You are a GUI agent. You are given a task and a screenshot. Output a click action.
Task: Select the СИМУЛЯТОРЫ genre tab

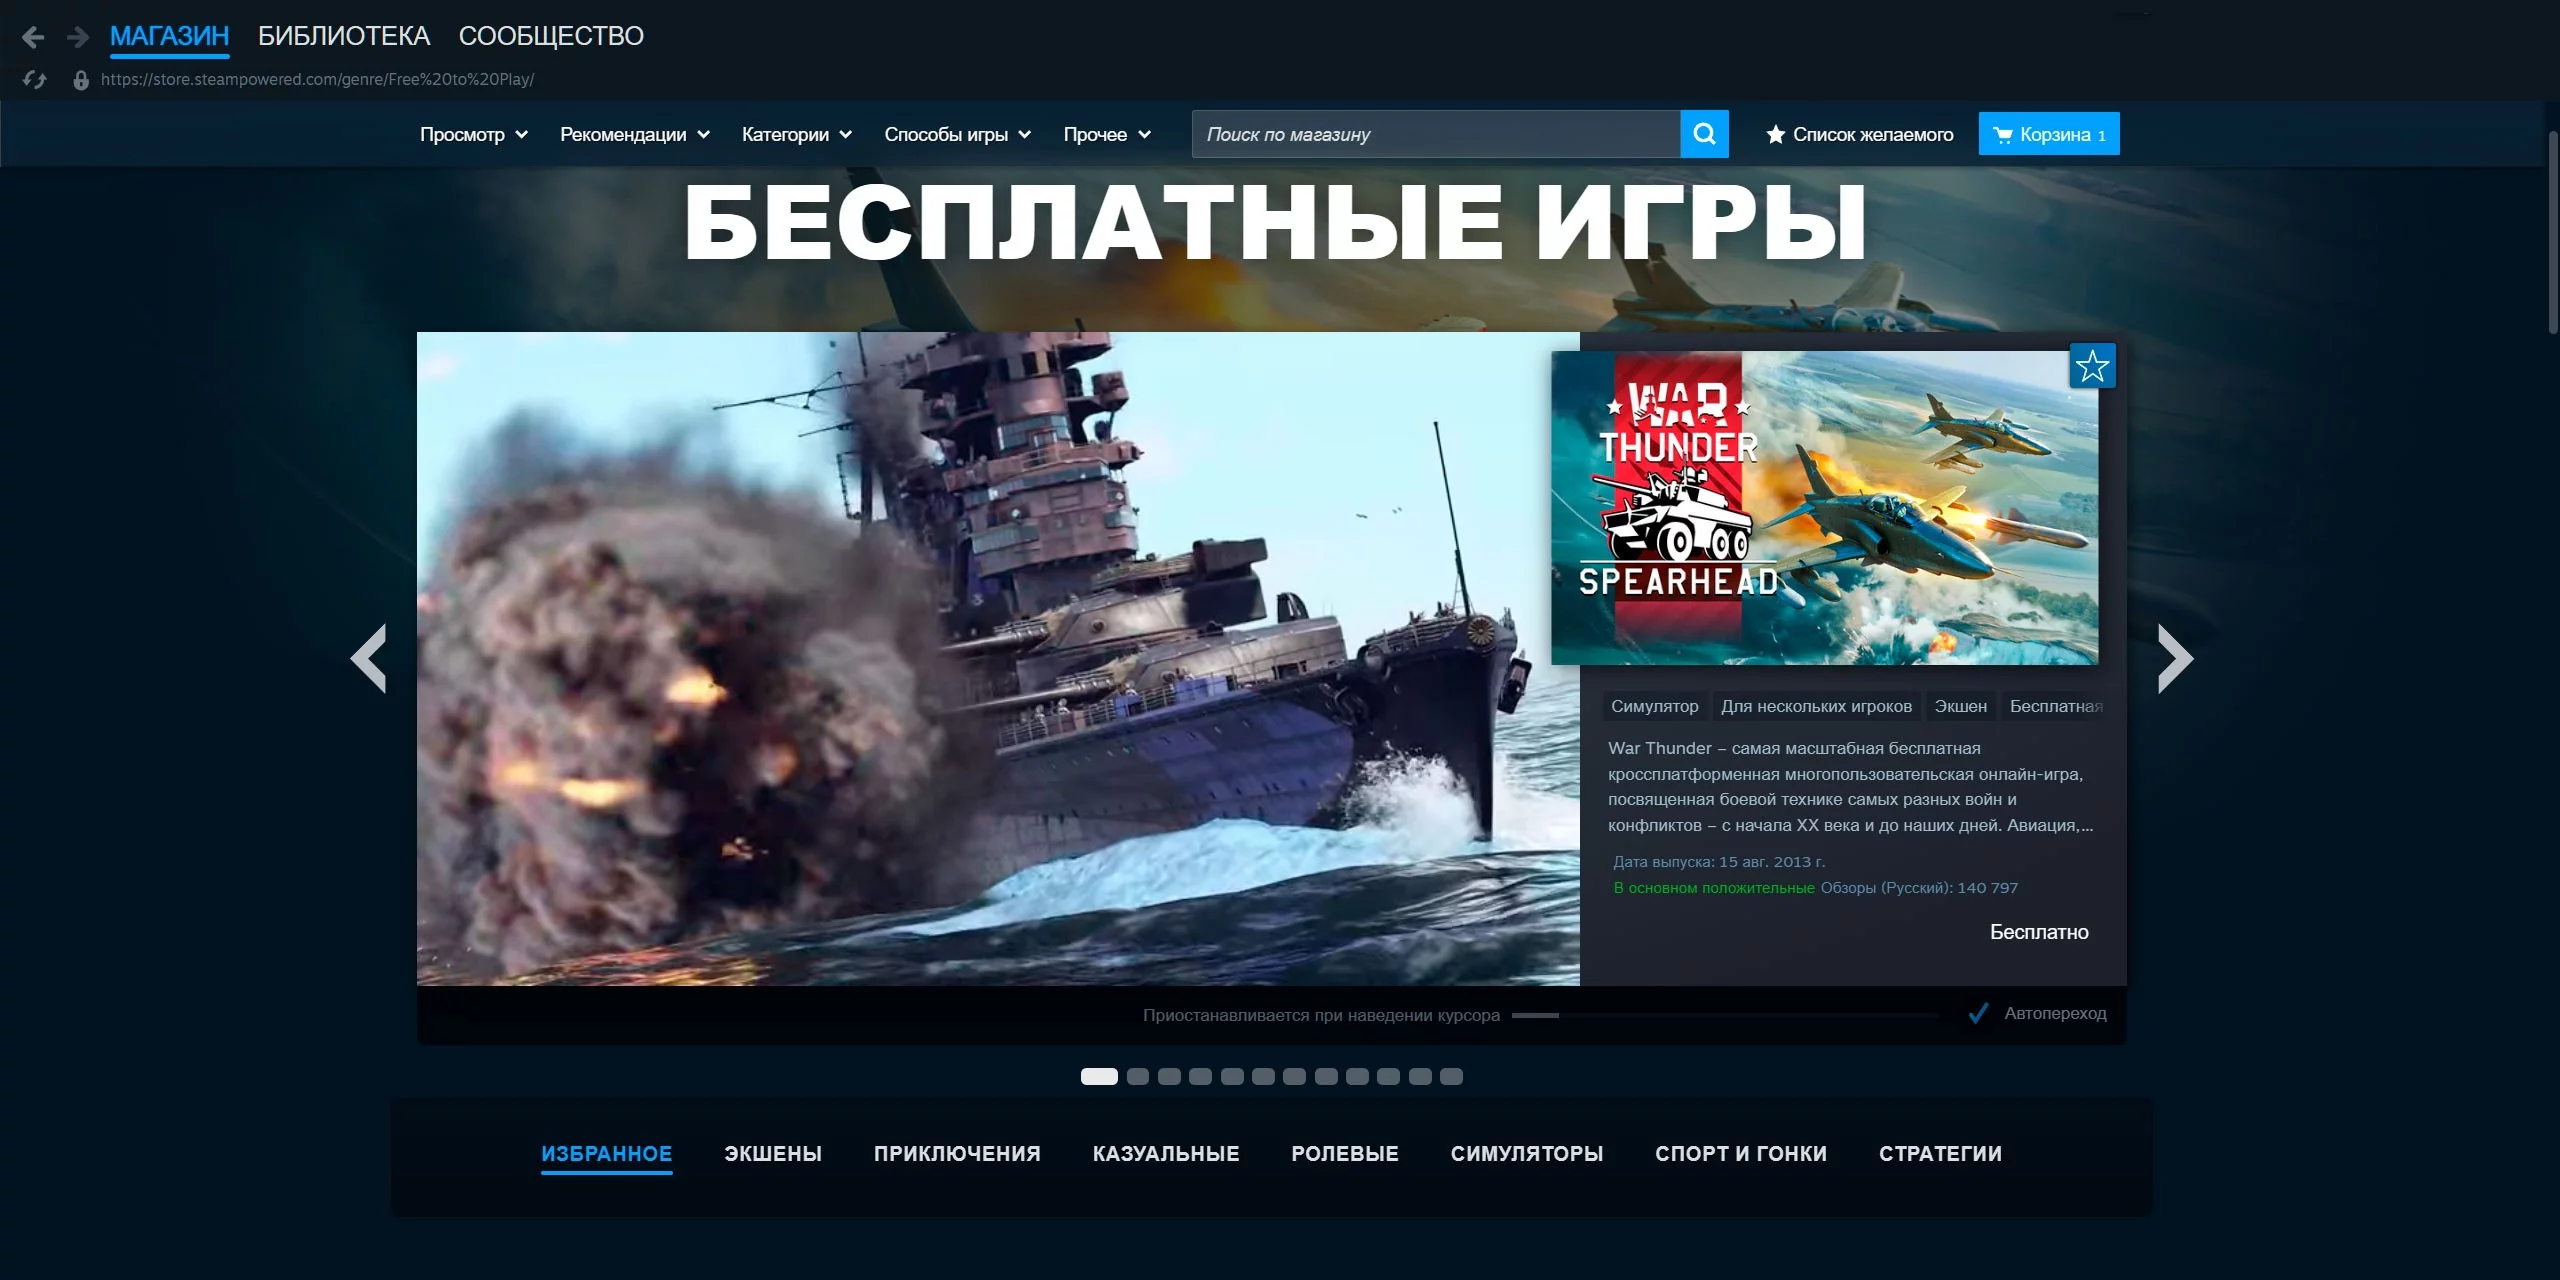coord(1526,1154)
